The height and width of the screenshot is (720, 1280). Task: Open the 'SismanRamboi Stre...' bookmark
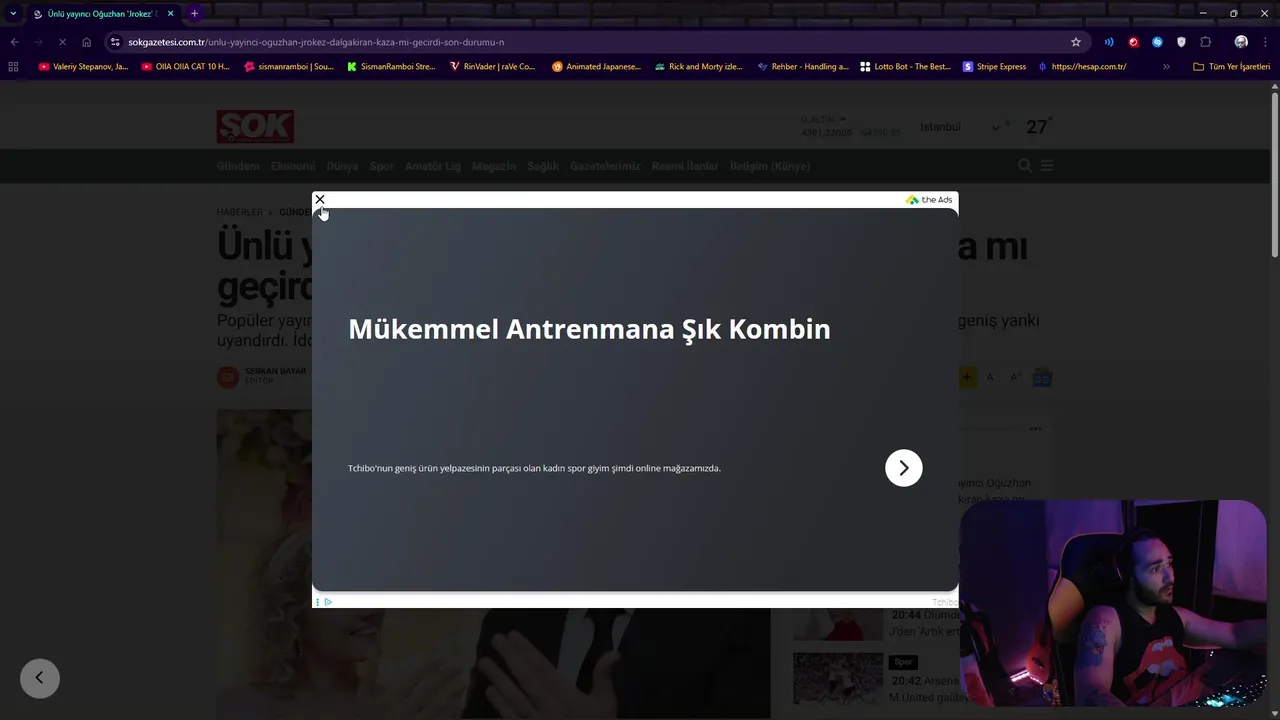pyautogui.click(x=391, y=67)
